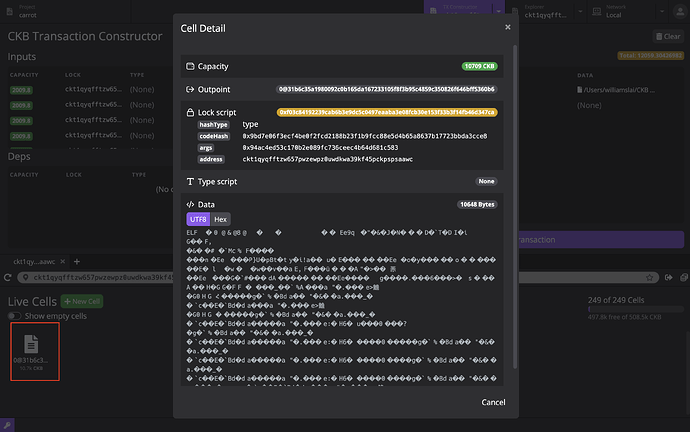Switch data view to Hex
The image size is (690, 432).
pyautogui.click(x=220, y=219)
